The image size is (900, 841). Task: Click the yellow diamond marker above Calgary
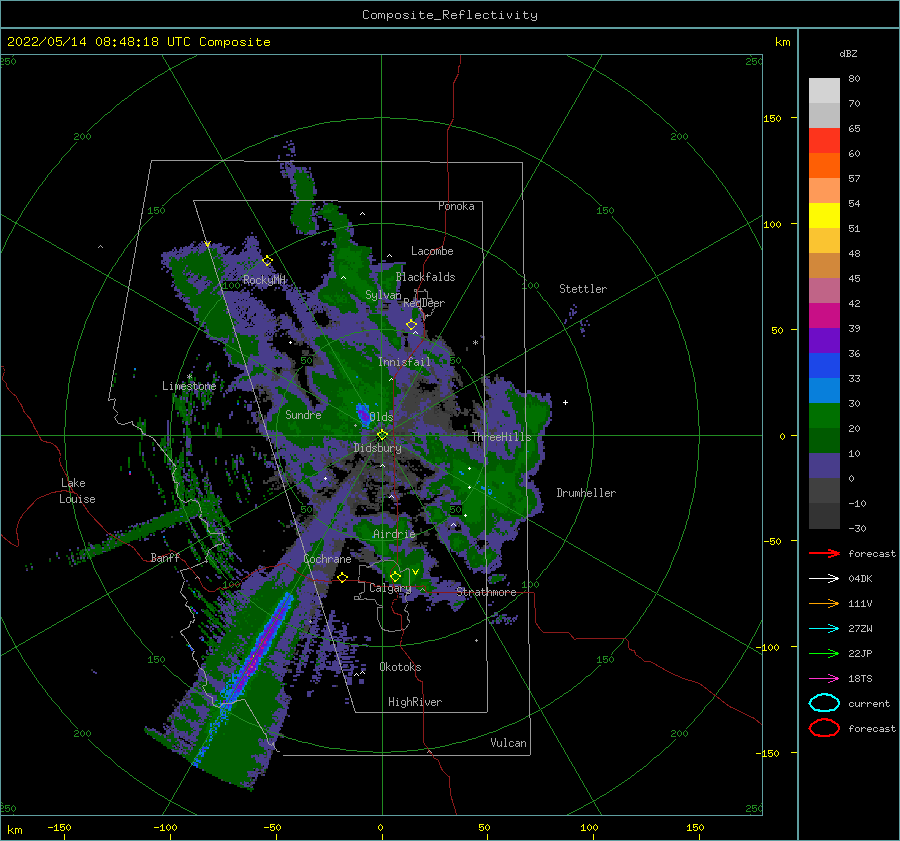click(x=395, y=576)
